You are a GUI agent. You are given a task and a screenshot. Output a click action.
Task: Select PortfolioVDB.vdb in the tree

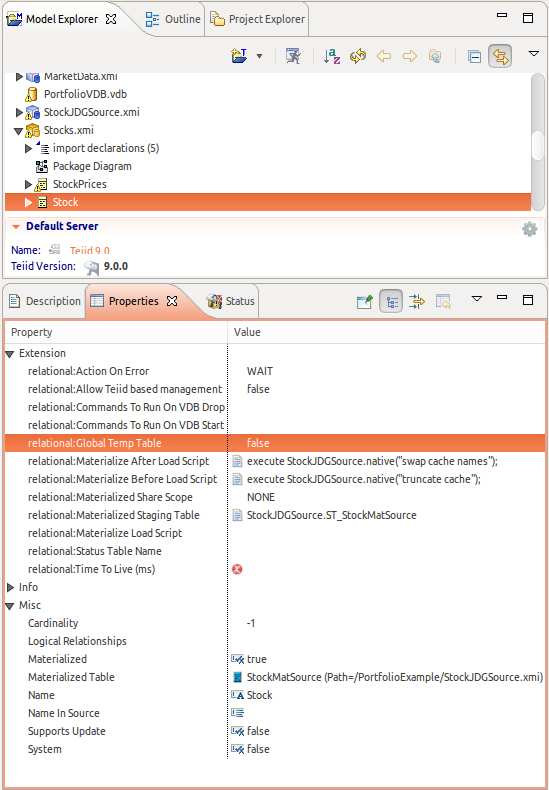[85, 94]
